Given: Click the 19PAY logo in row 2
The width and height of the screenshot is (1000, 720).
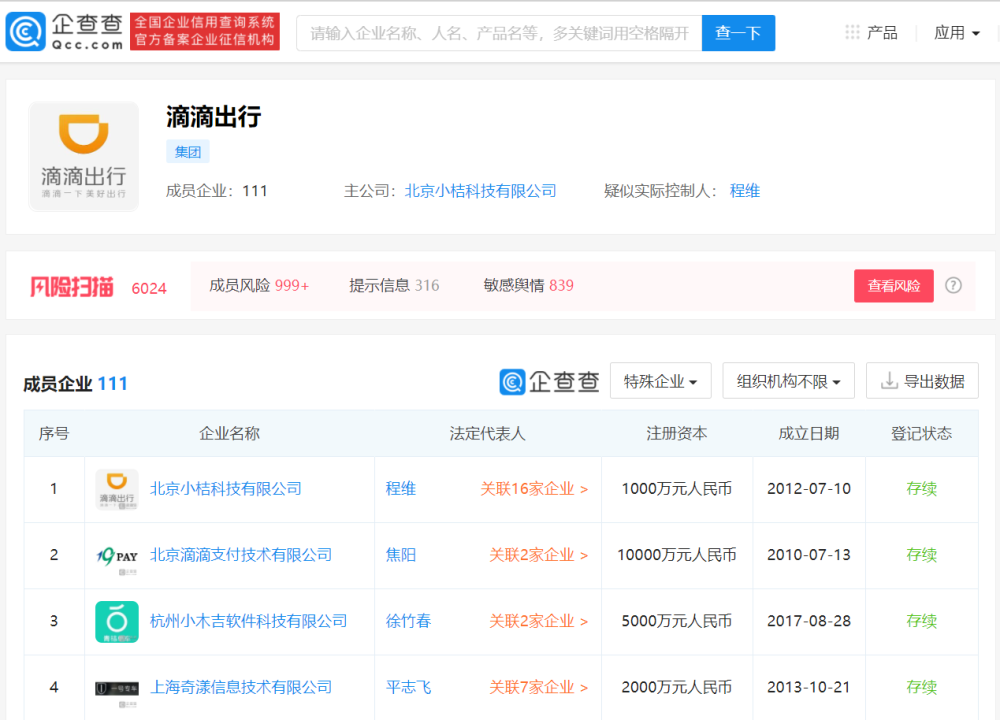Looking at the screenshot, I should click(x=117, y=555).
